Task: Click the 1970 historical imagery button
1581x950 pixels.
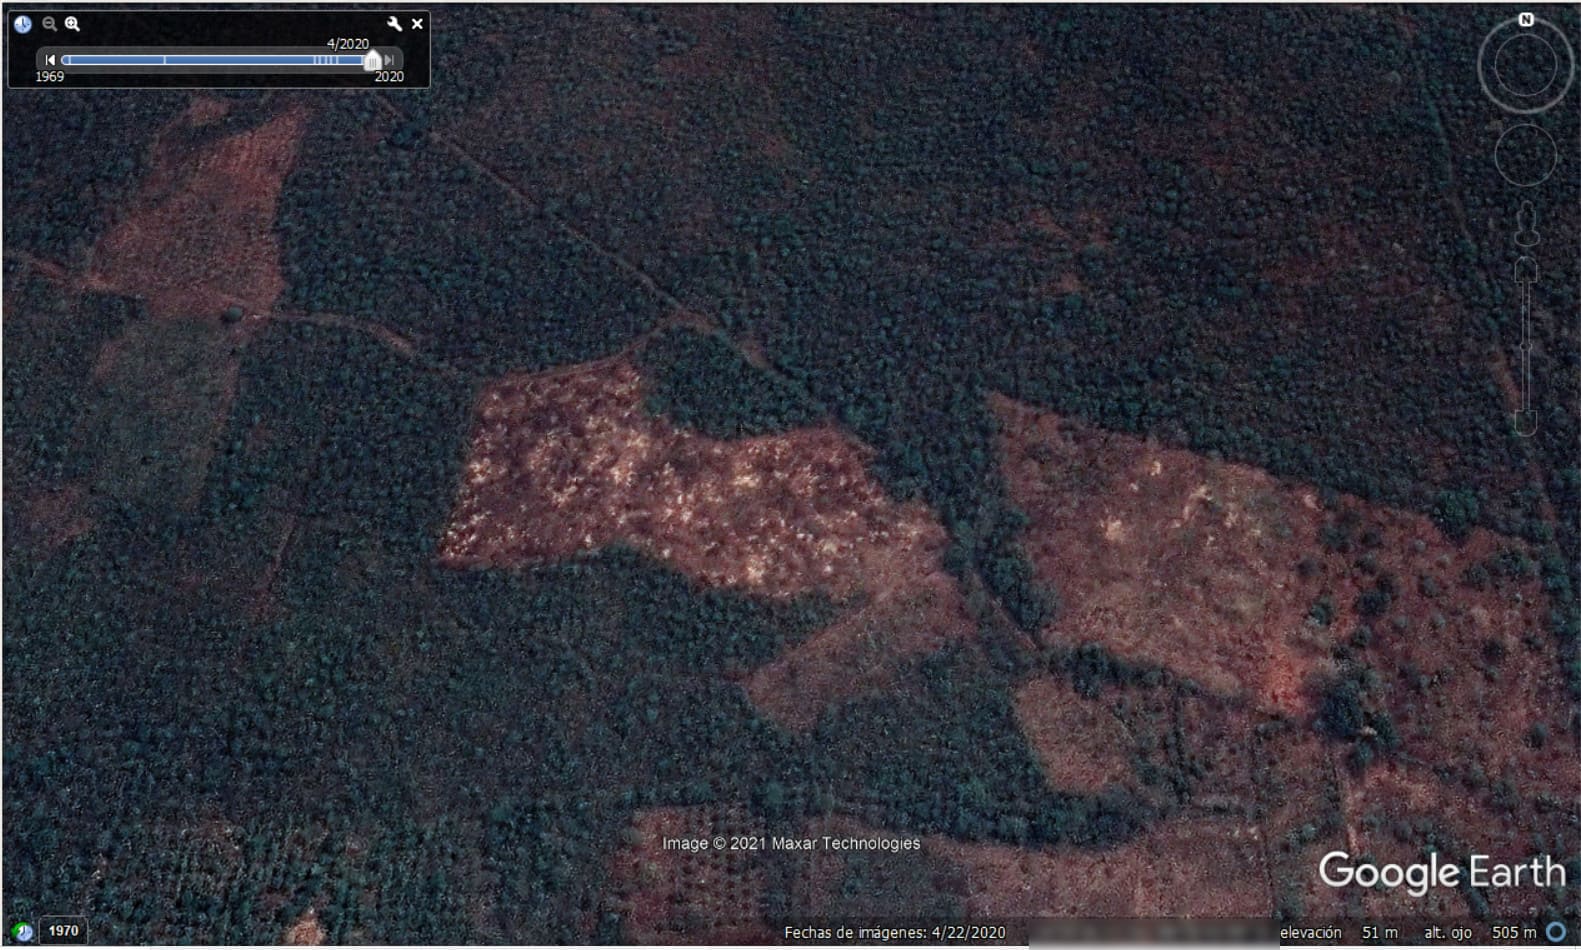Action: (x=63, y=931)
